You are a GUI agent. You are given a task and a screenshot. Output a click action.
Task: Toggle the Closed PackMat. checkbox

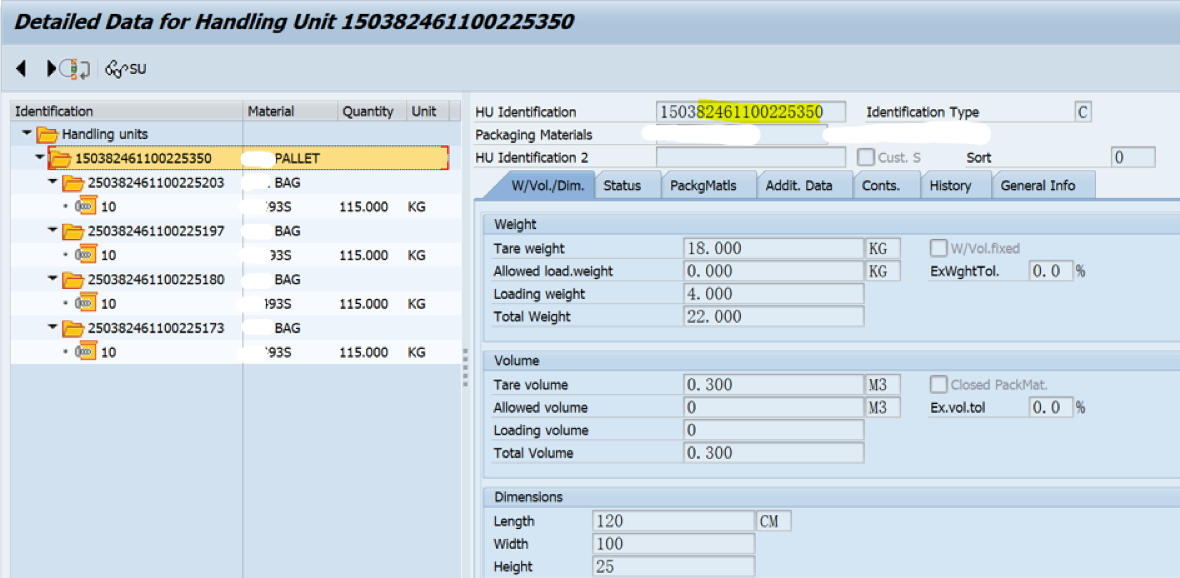(x=938, y=383)
